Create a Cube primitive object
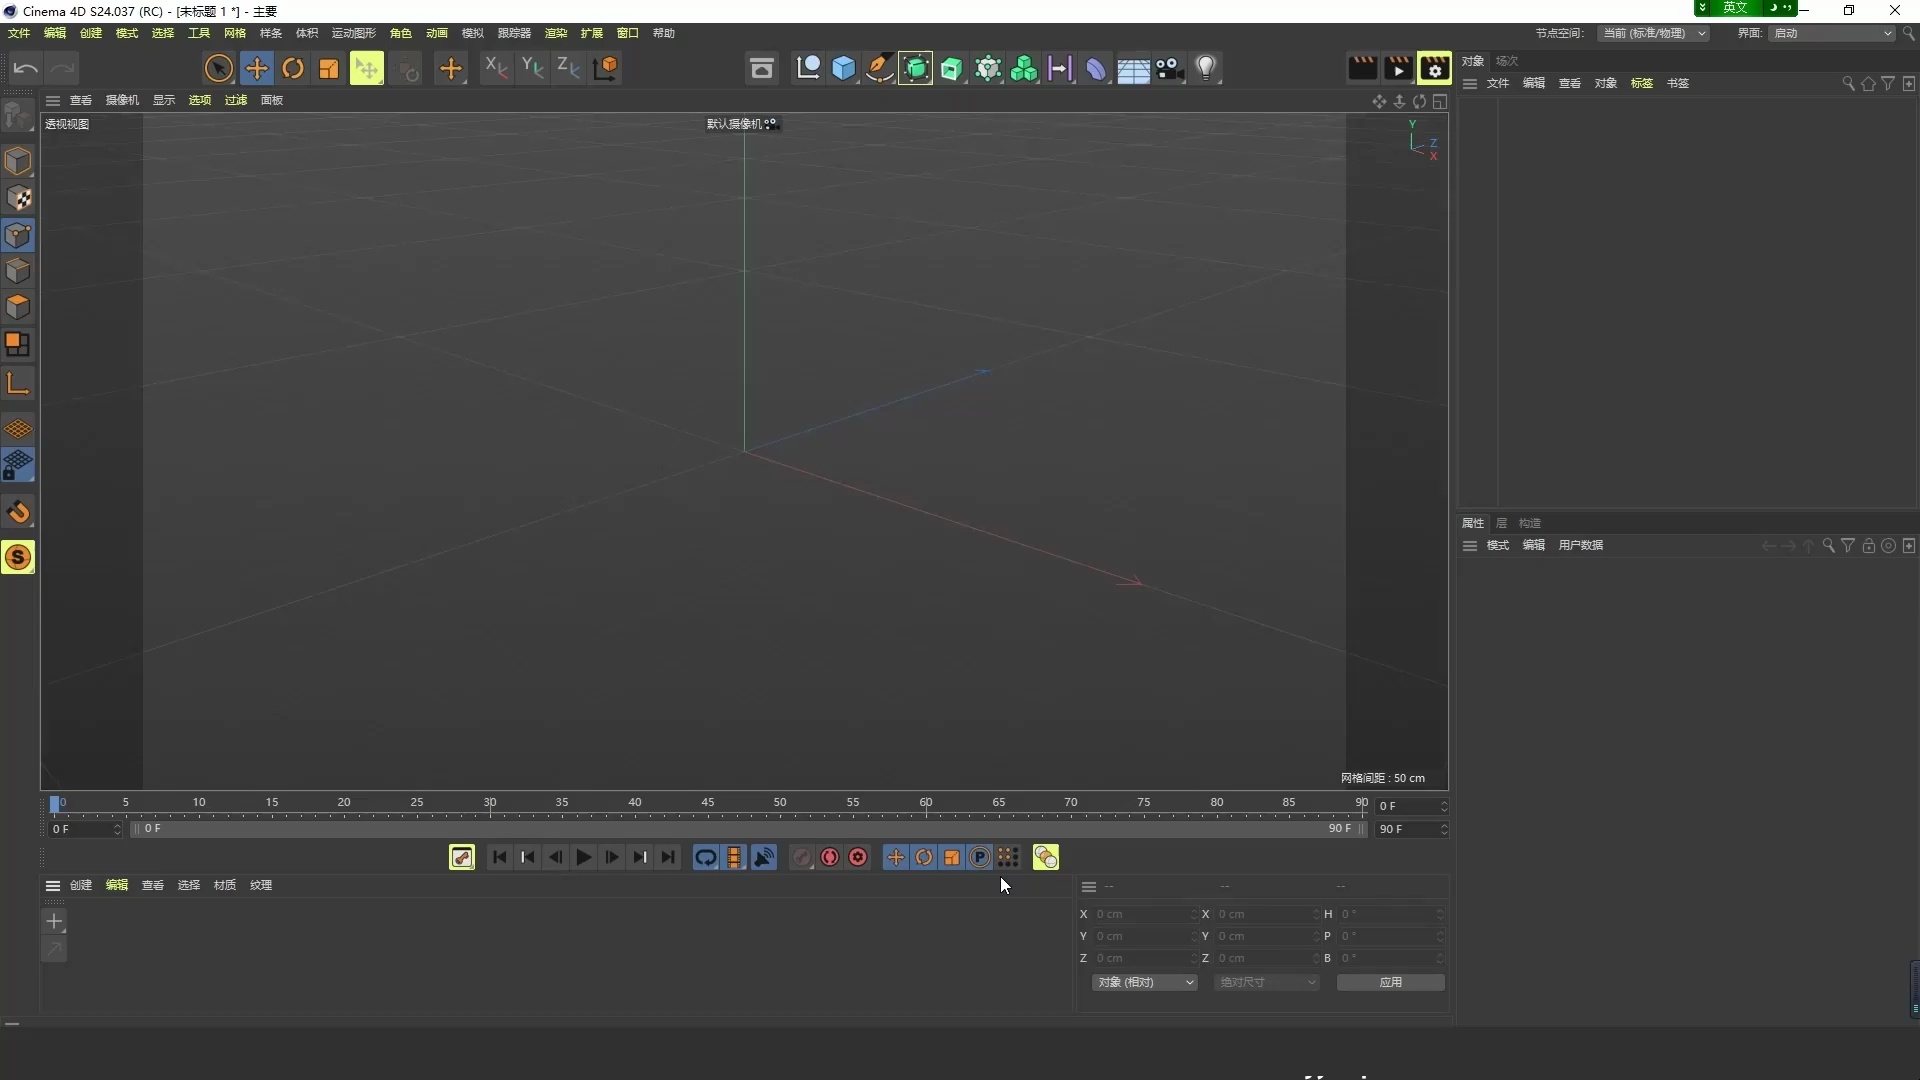 pyautogui.click(x=844, y=68)
